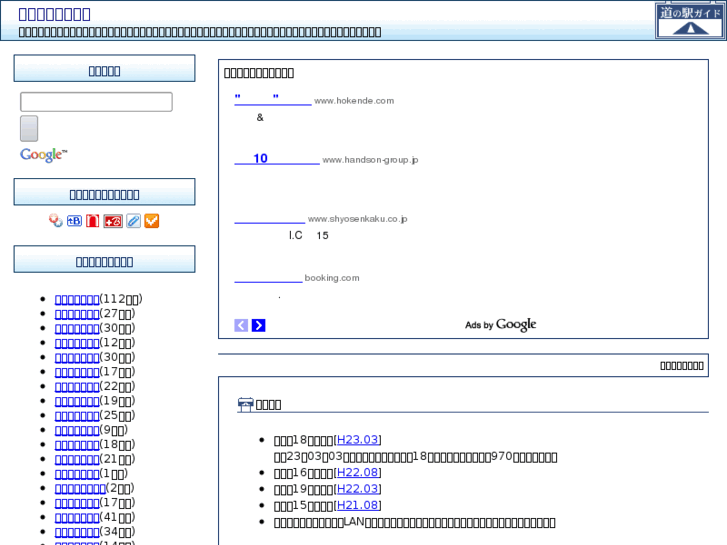Click the 道の駅ガイド logo in header
Image resolution: width=727 pixels, height=545 pixels.
tap(690, 21)
